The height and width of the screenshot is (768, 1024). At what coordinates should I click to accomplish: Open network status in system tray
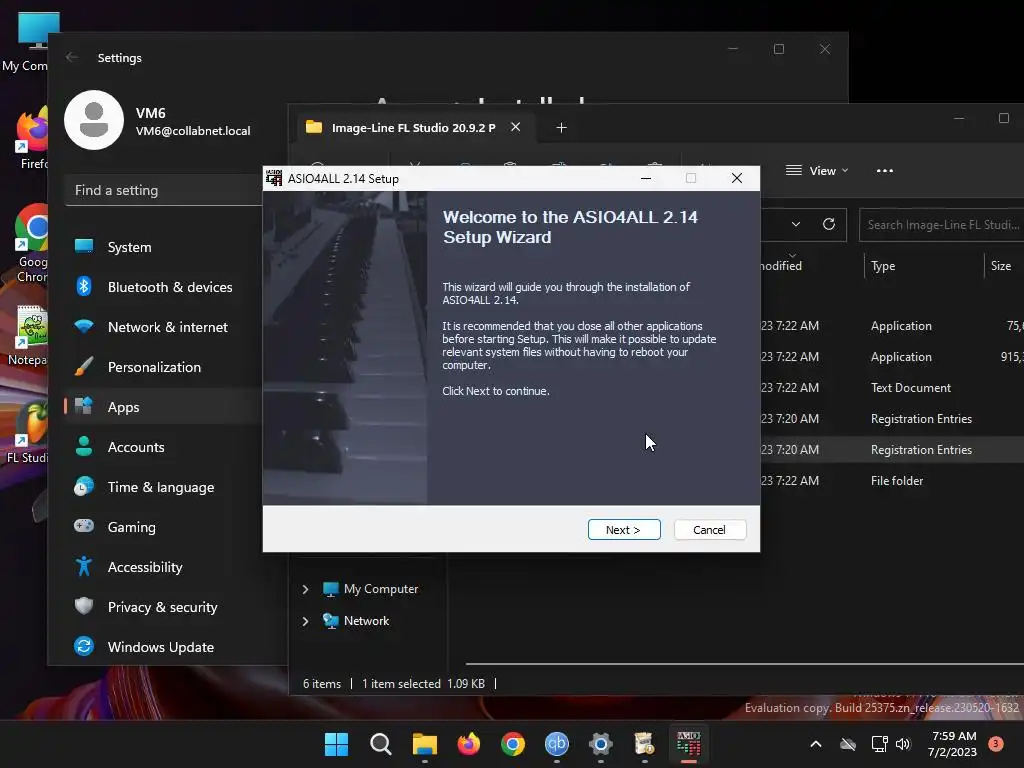coord(879,744)
